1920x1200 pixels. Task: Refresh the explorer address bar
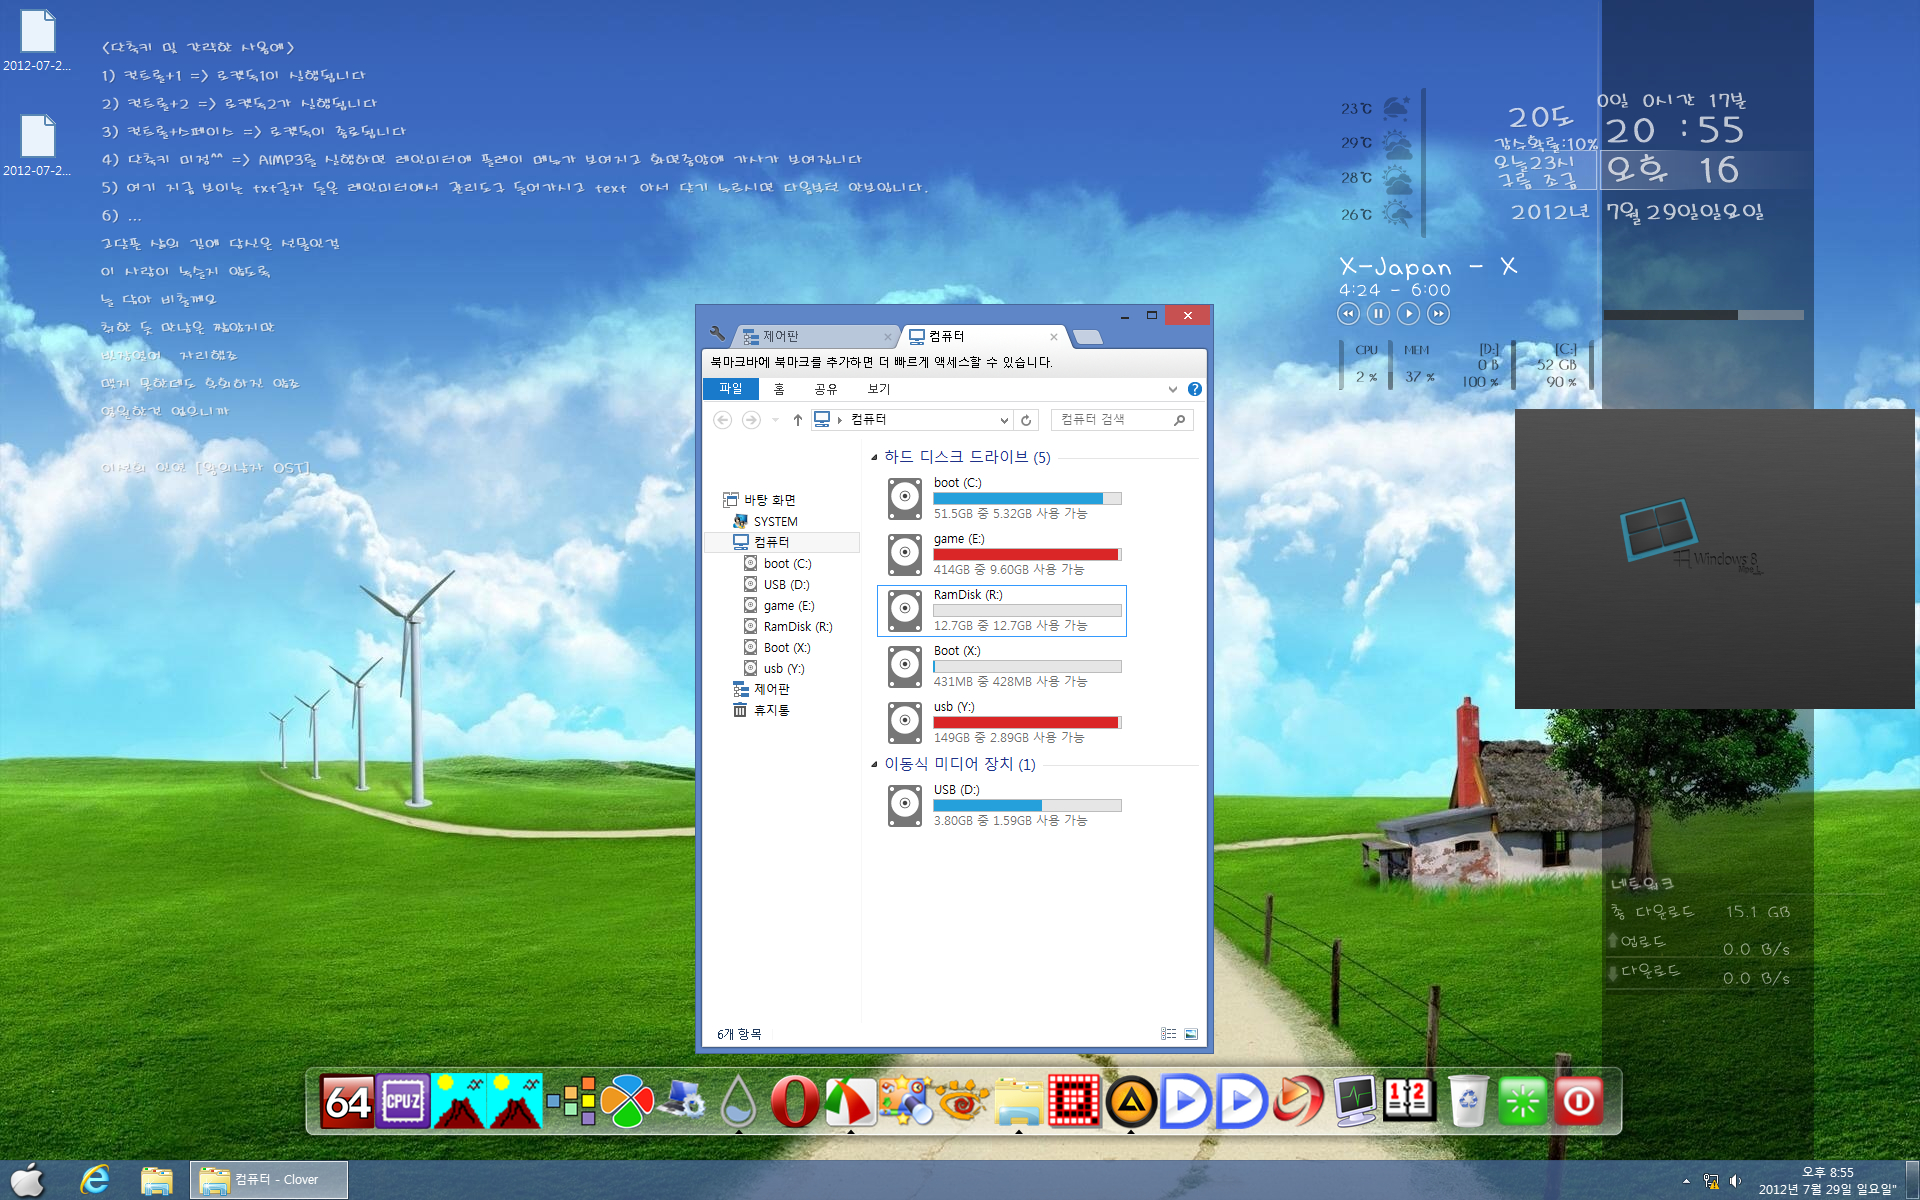(x=1026, y=420)
